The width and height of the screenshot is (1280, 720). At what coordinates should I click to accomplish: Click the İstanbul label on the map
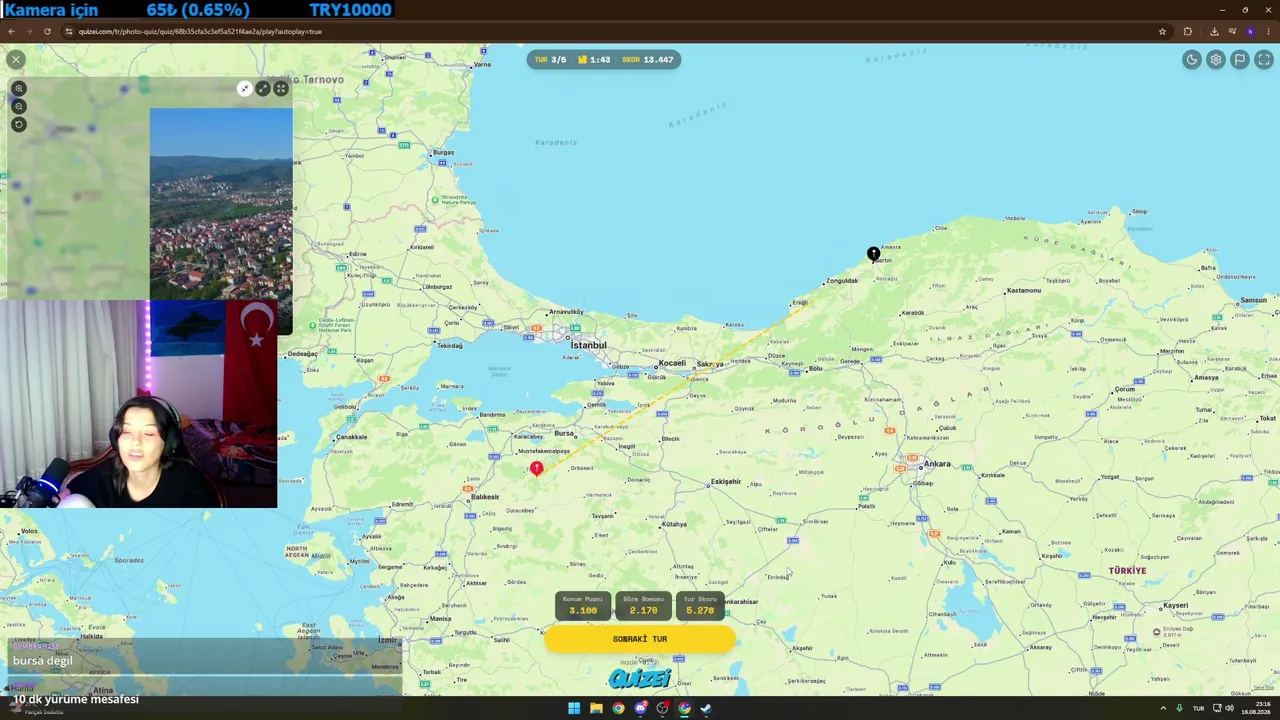(x=588, y=345)
